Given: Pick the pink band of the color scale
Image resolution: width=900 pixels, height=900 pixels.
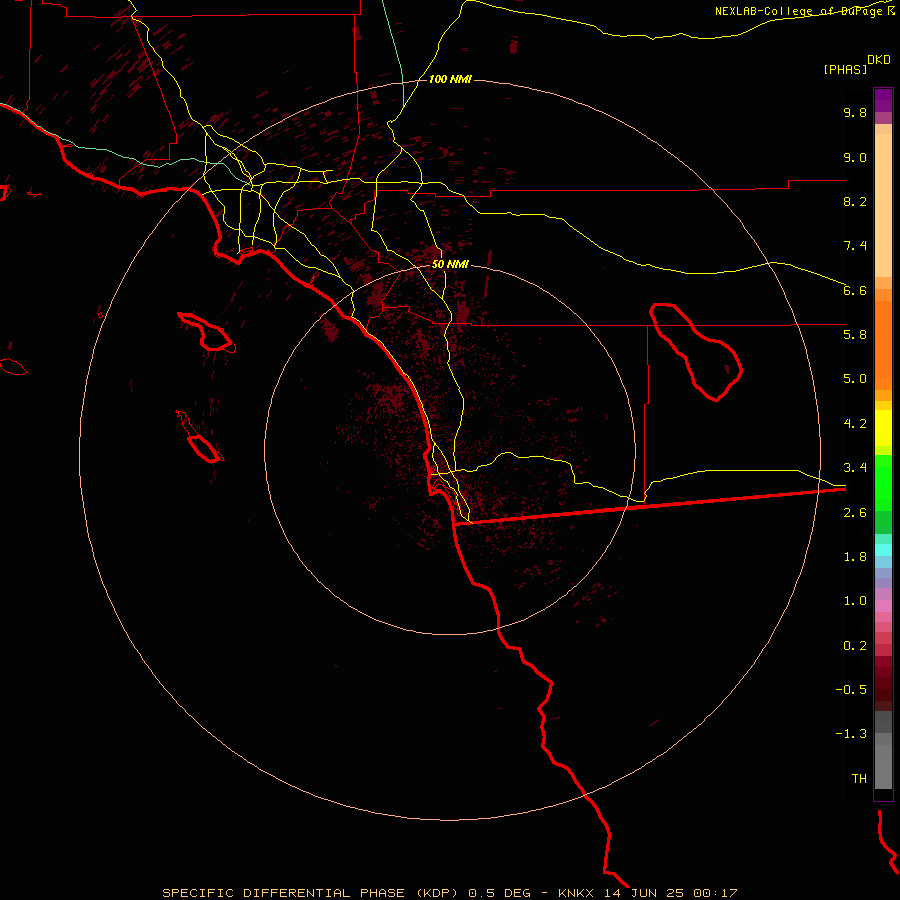Looking at the screenshot, I should click(x=883, y=606).
